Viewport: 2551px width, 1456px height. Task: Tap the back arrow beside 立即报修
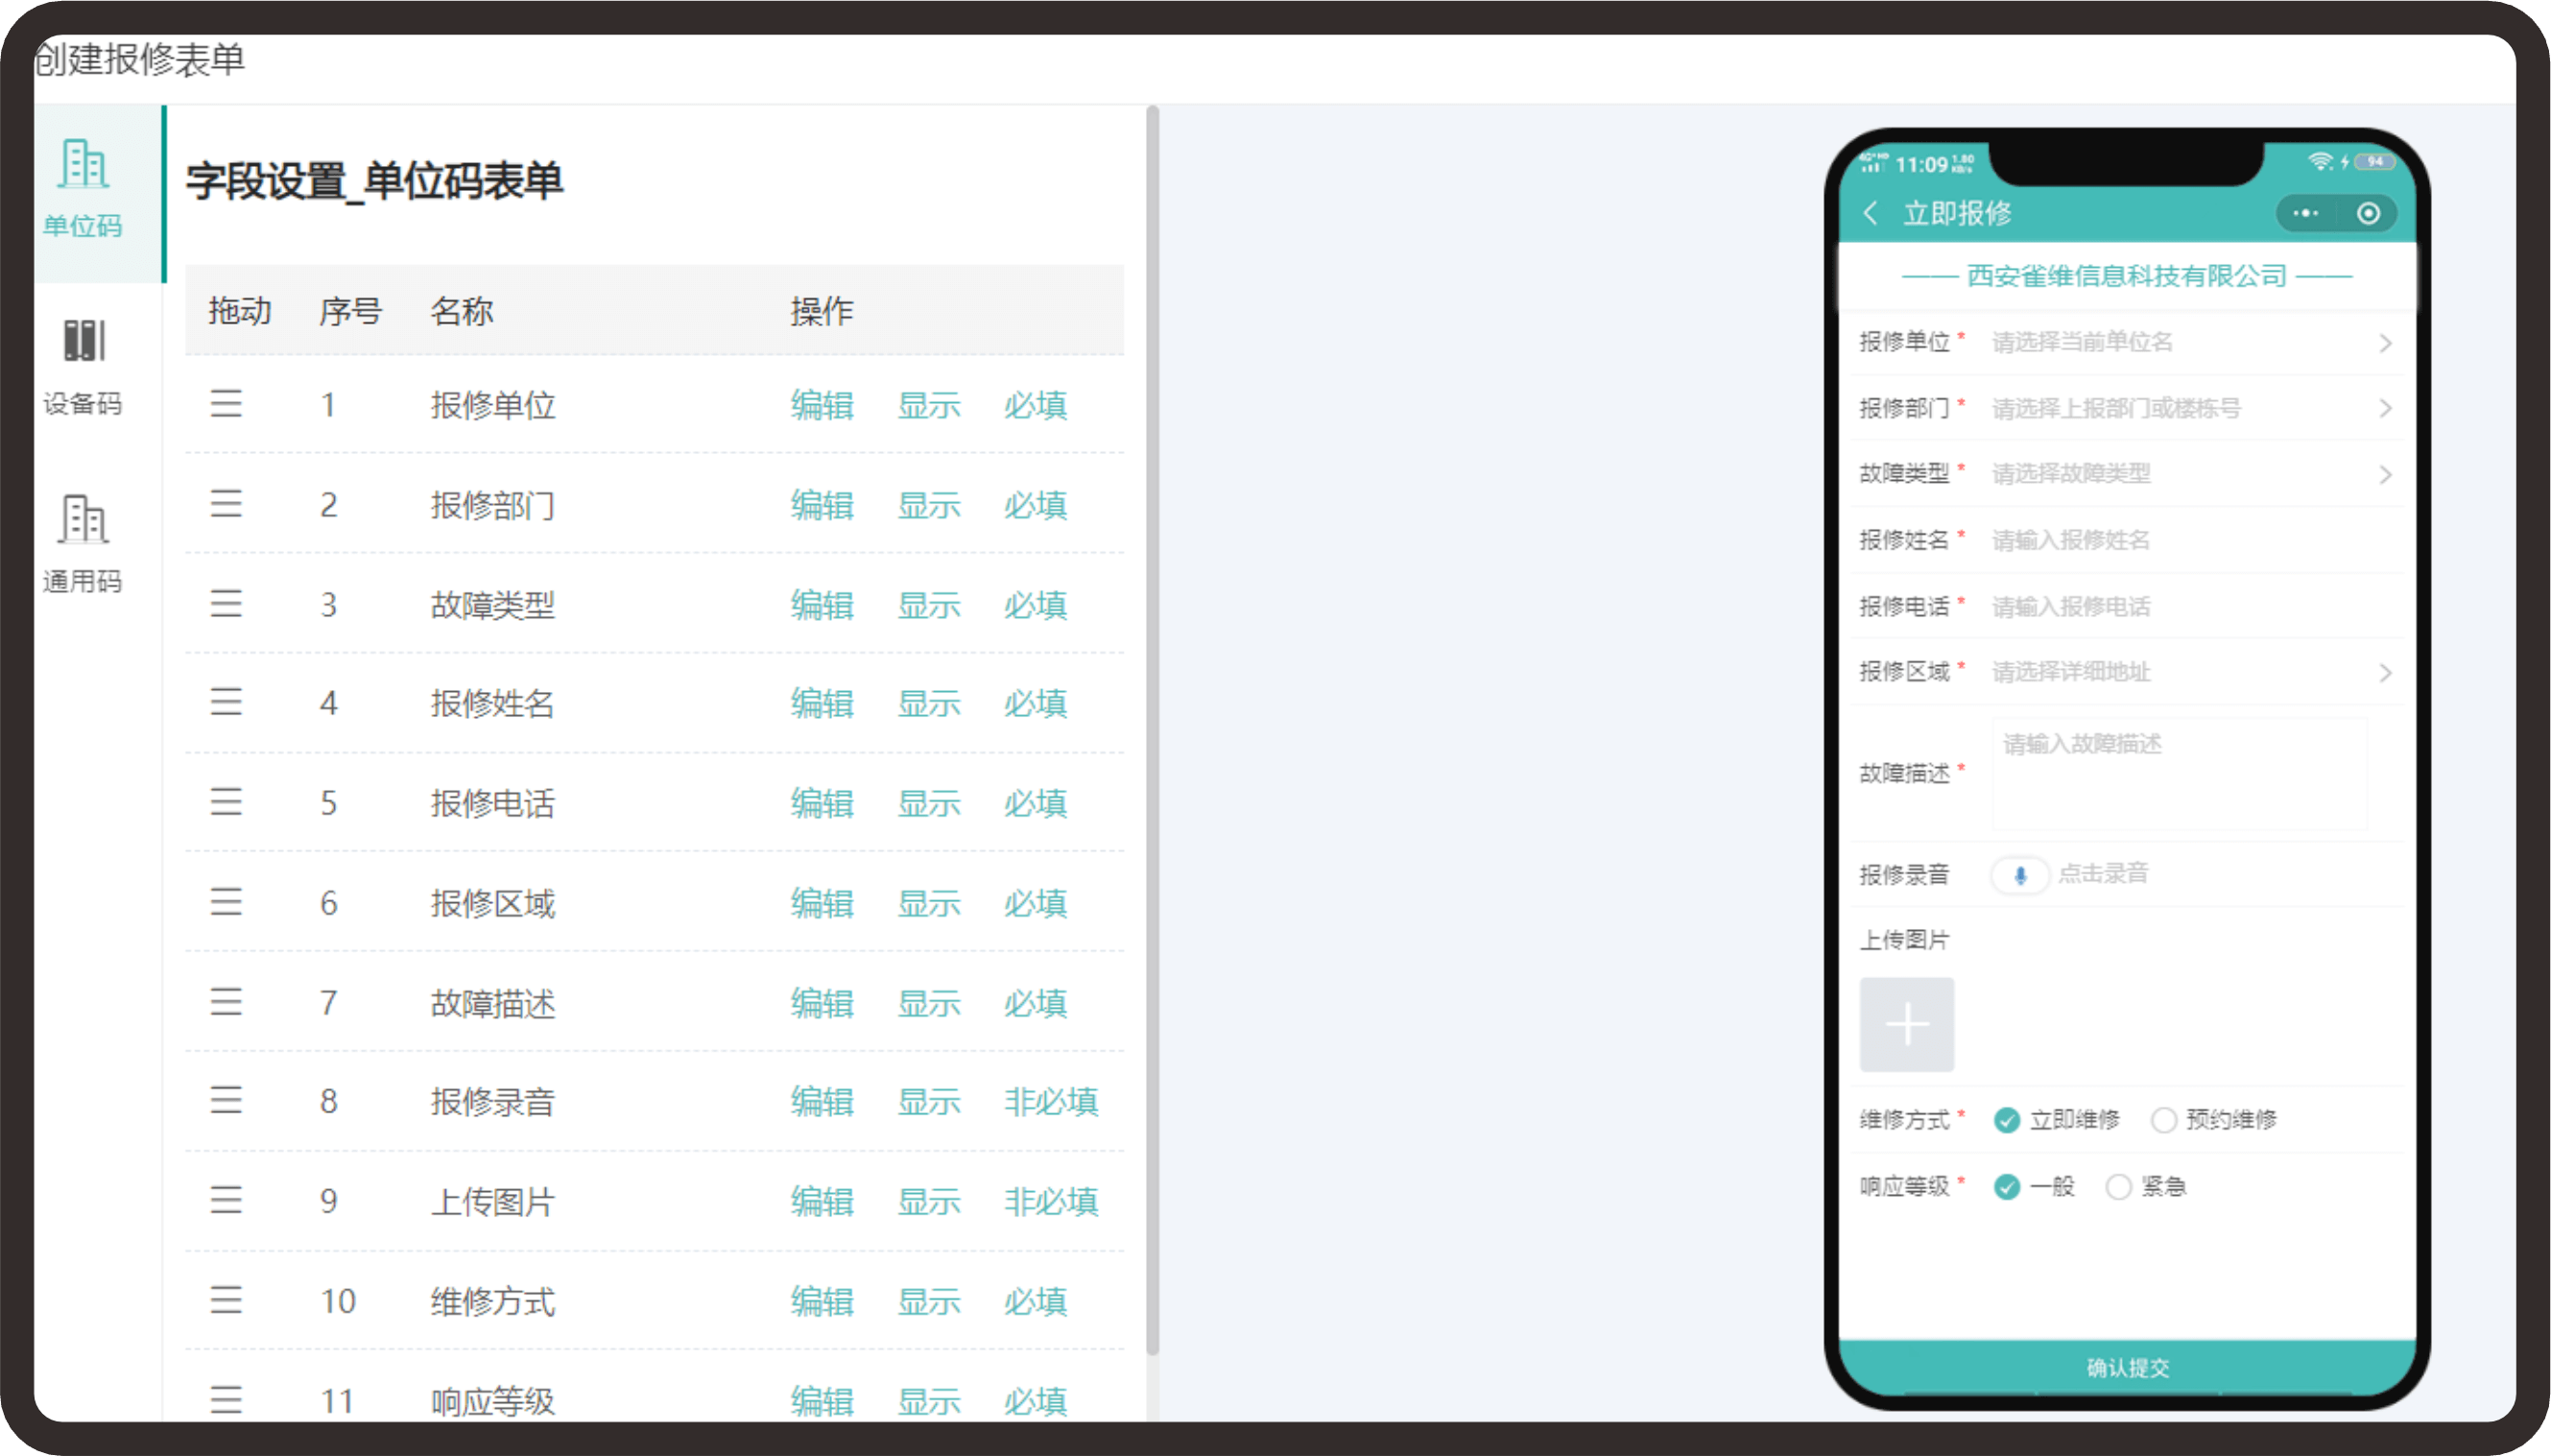coord(1870,213)
